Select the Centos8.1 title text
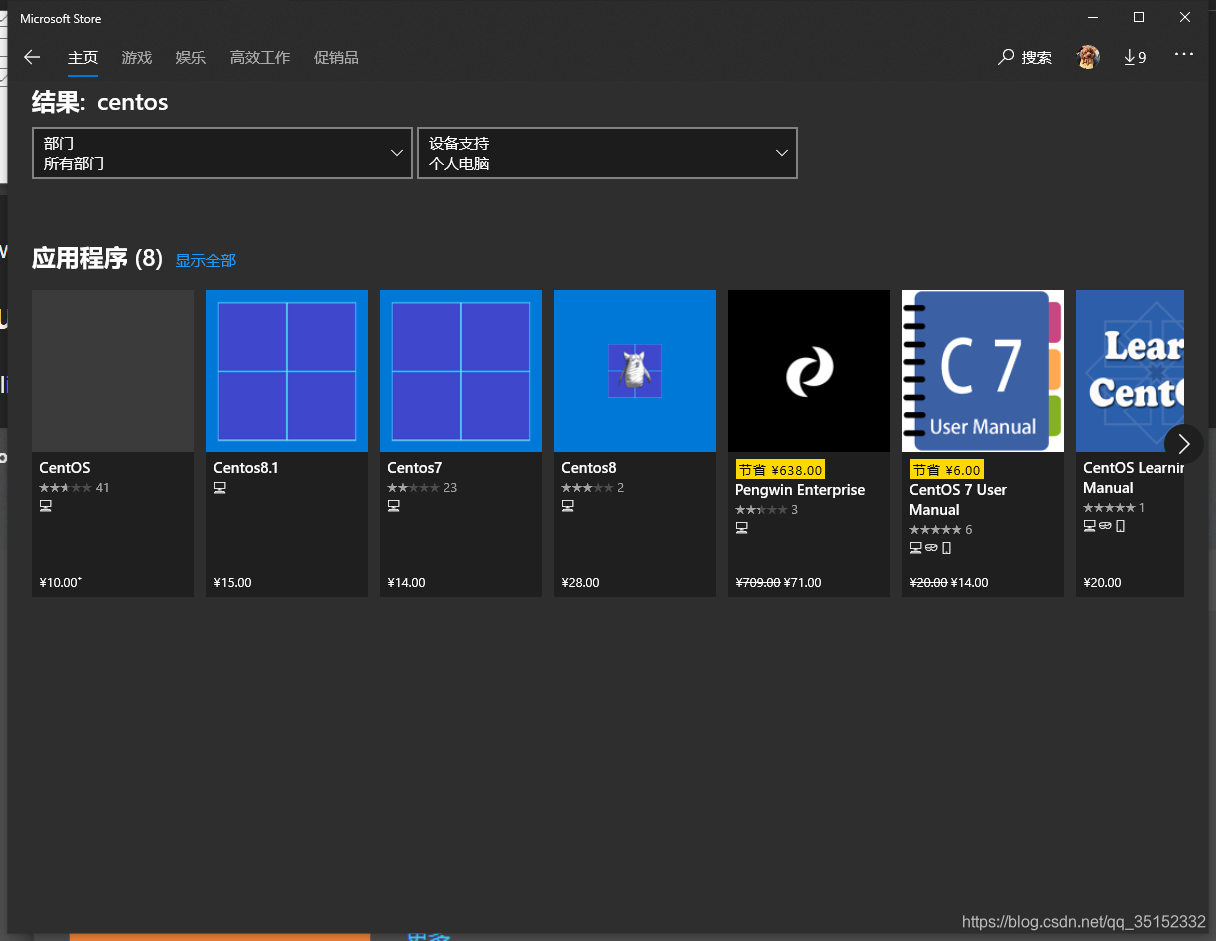This screenshot has height=941, width=1216. (x=246, y=468)
